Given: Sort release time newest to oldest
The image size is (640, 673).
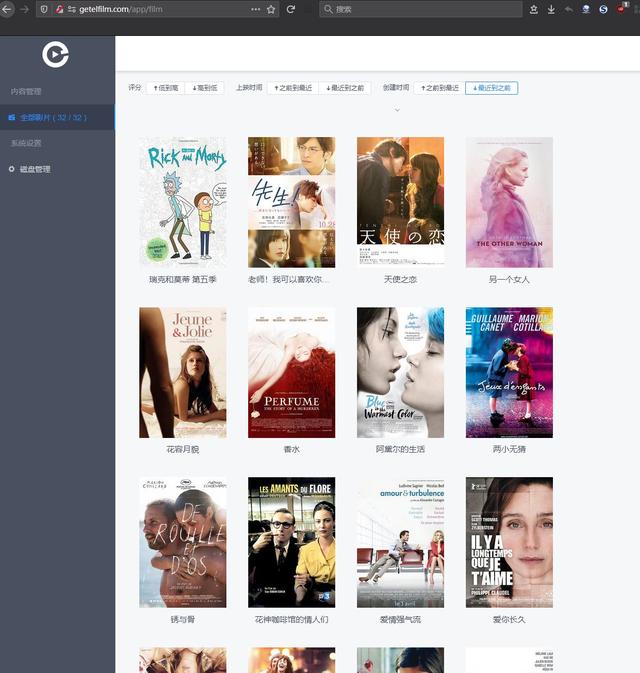Looking at the screenshot, I should pyautogui.click(x=345, y=88).
